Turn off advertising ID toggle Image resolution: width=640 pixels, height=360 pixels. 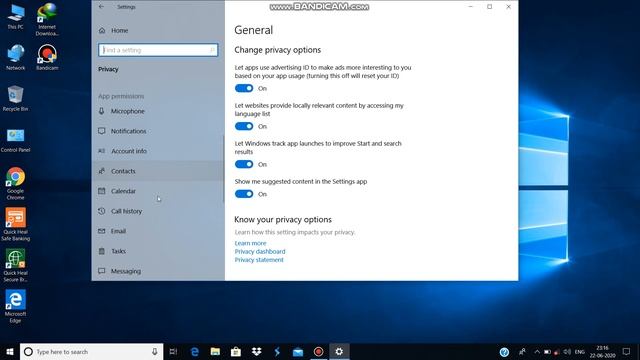click(x=244, y=88)
